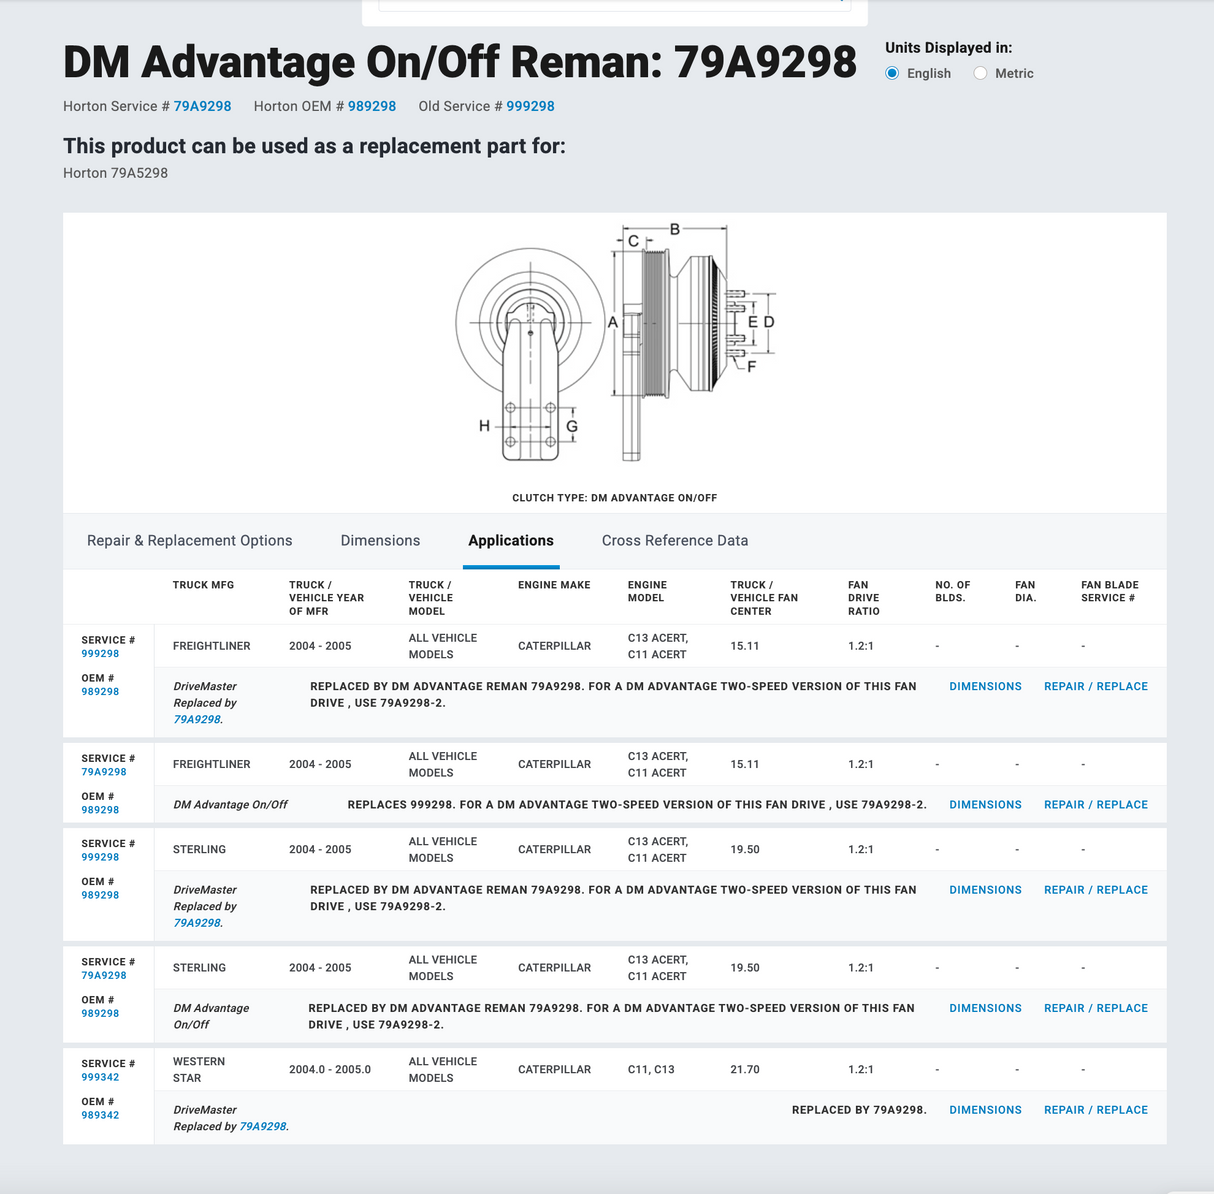The width and height of the screenshot is (1214, 1194).
Task: Open Old Service # 999298 link
Action: coord(530,106)
